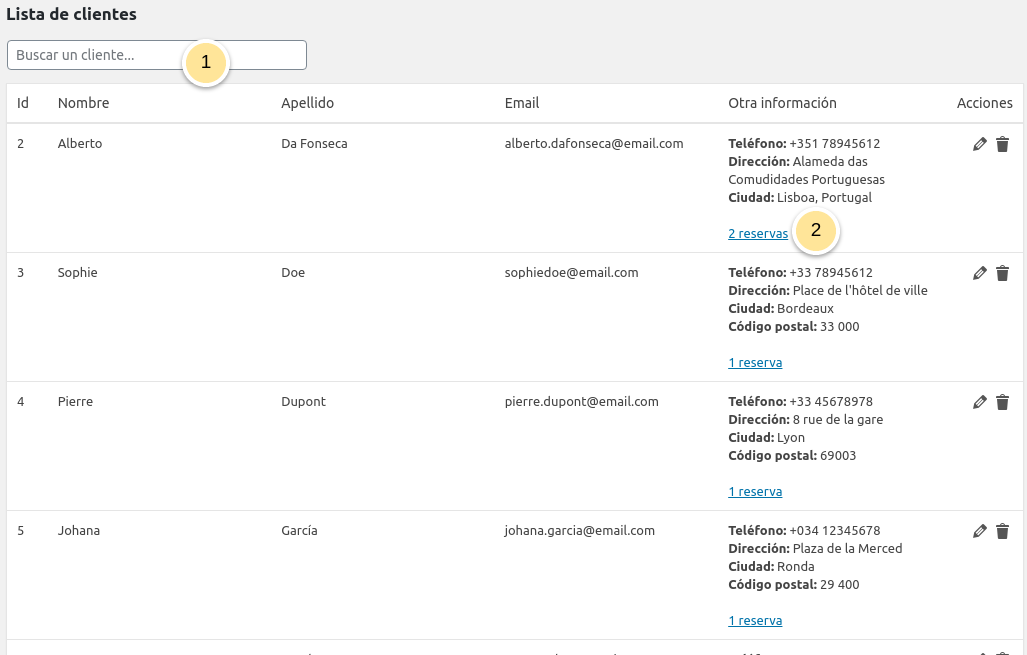Click the yellow marker numbered 1
Screen dimensions: 1027x655
point(206,62)
